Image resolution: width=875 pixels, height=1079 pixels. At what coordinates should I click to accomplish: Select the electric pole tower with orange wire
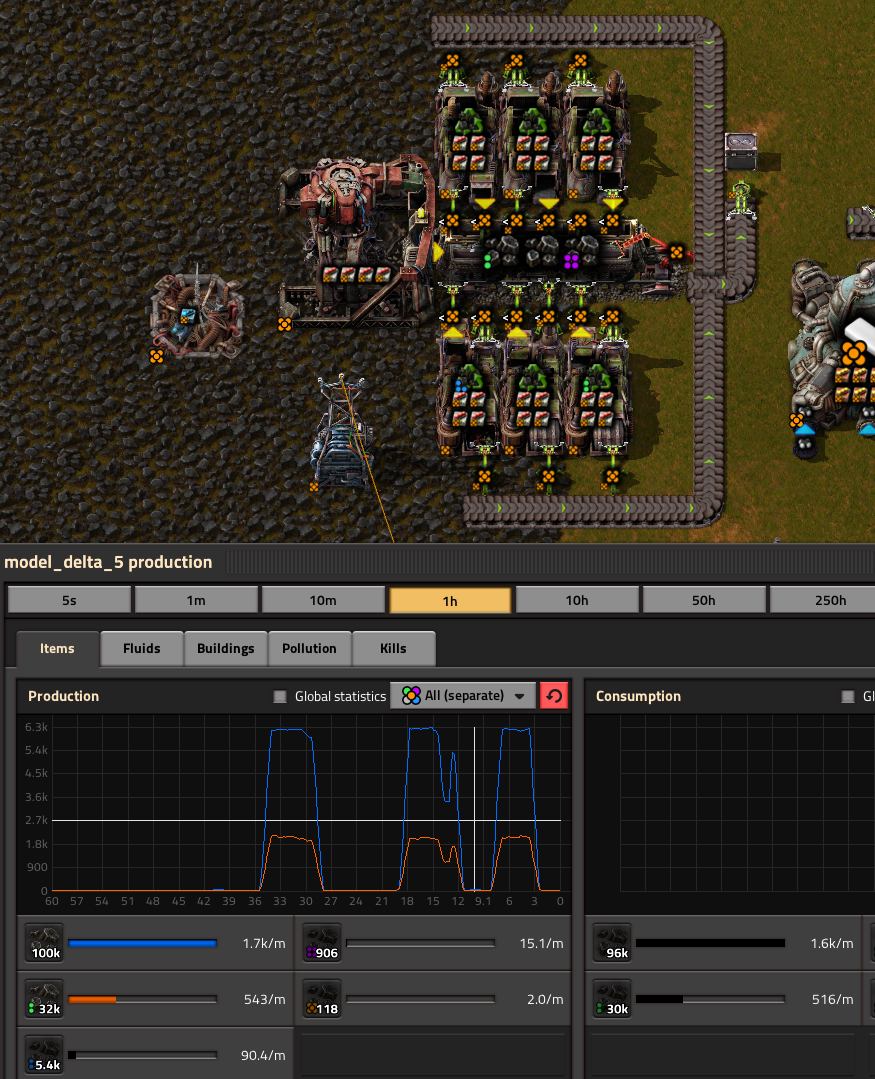pyautogui.click(x=342, y=434)
